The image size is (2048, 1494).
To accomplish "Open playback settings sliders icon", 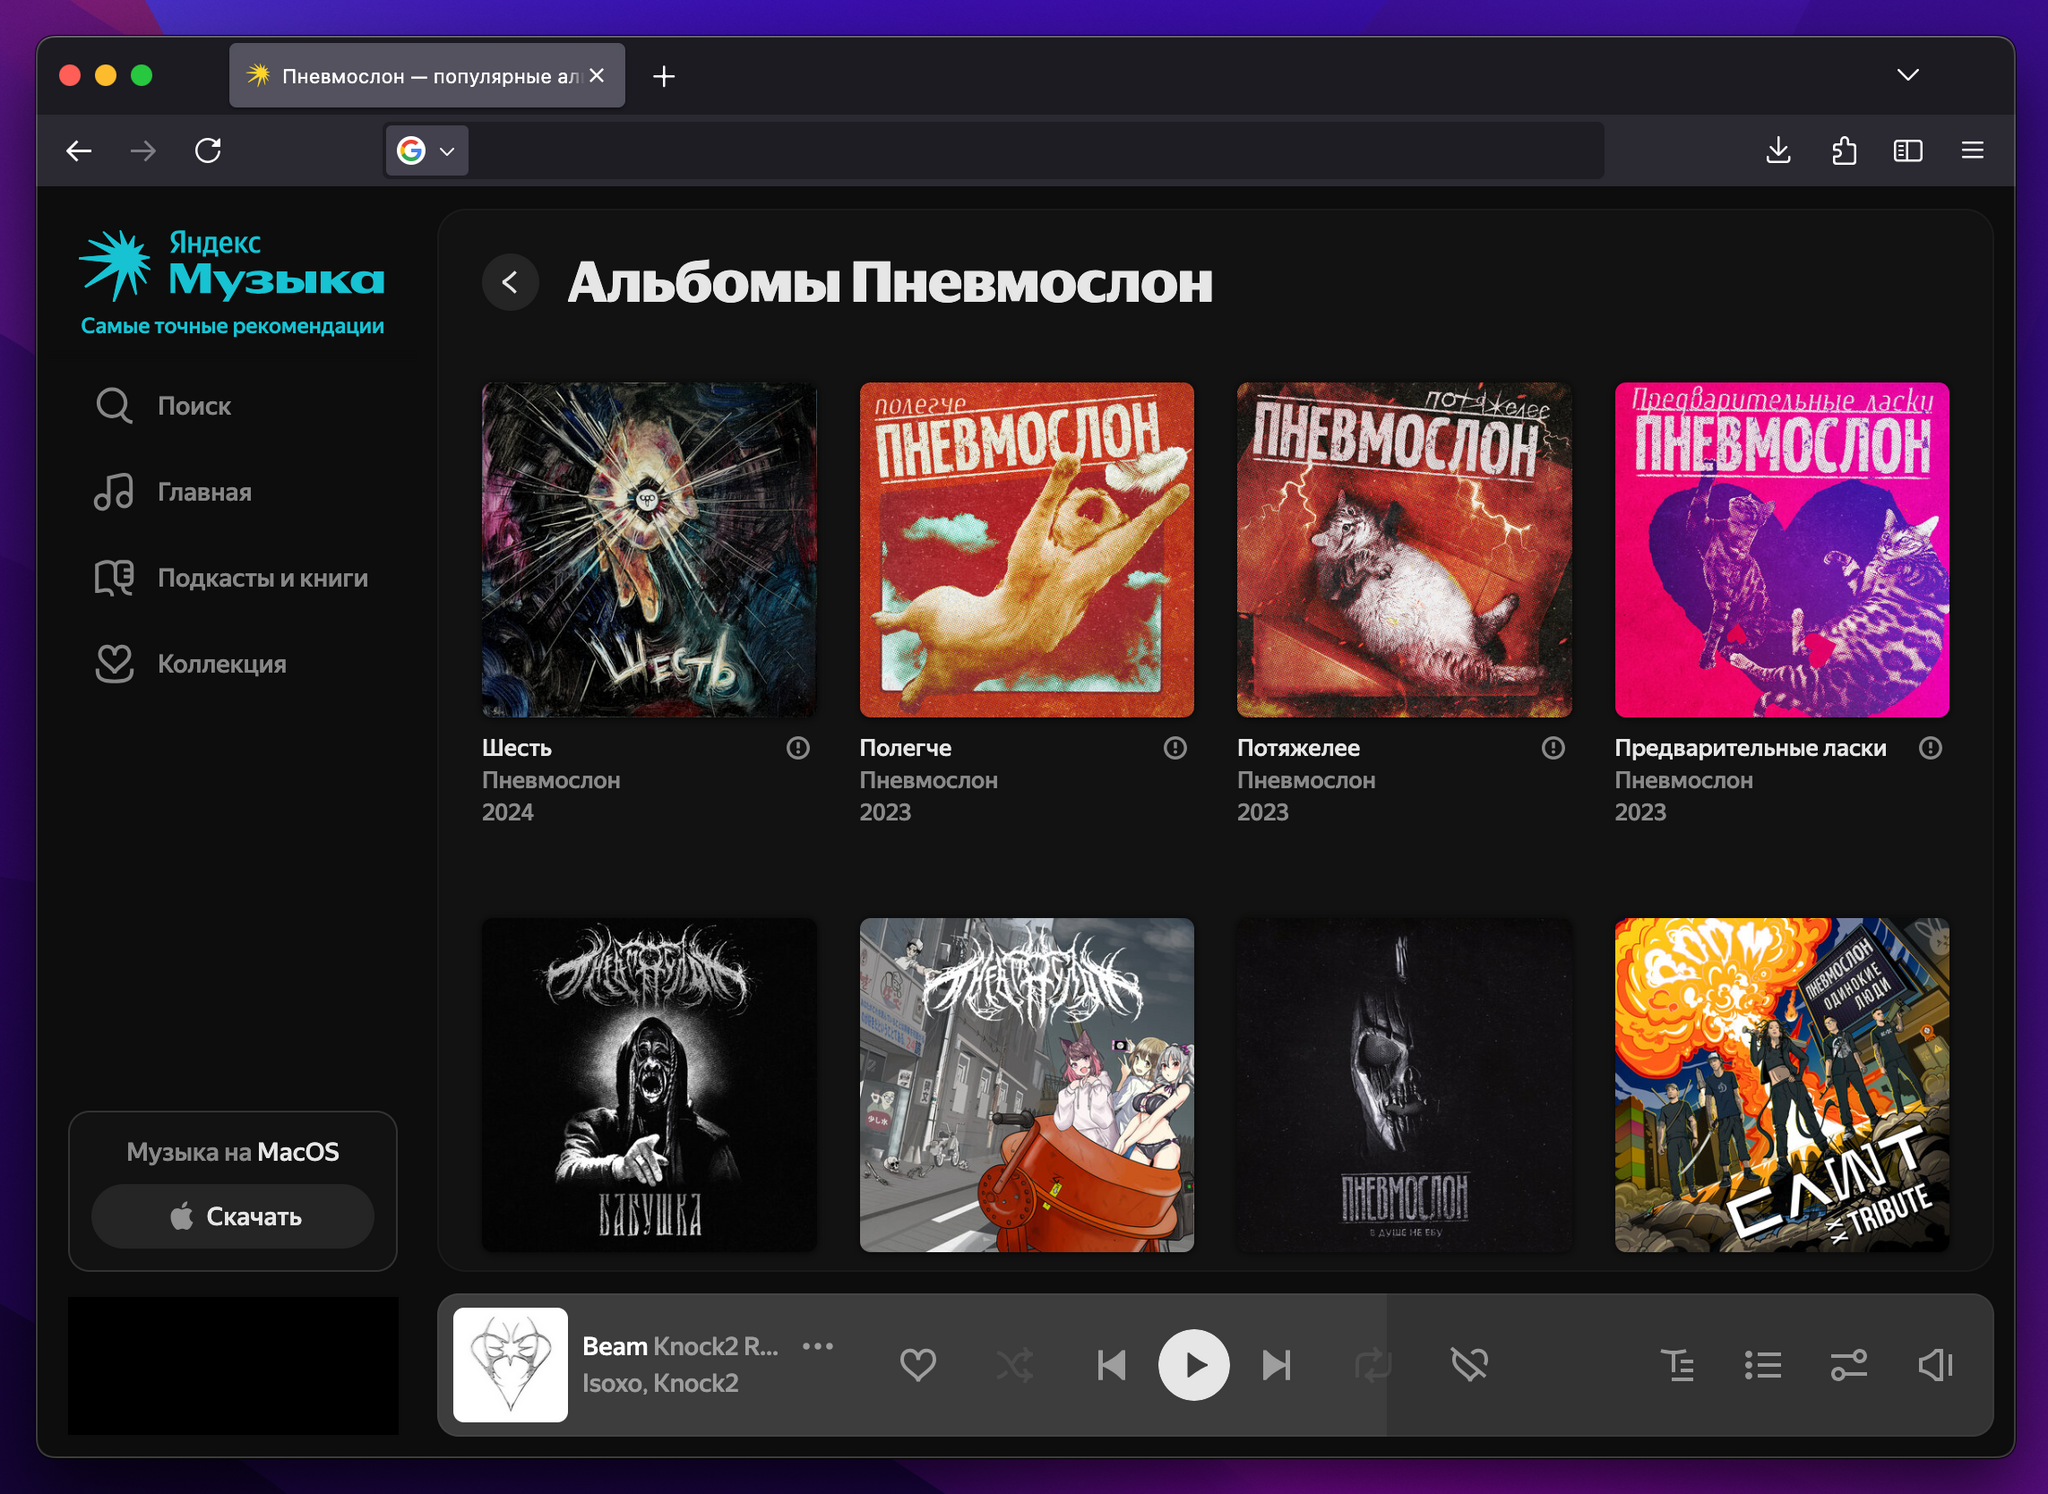I will (x=1848, y=1365).
